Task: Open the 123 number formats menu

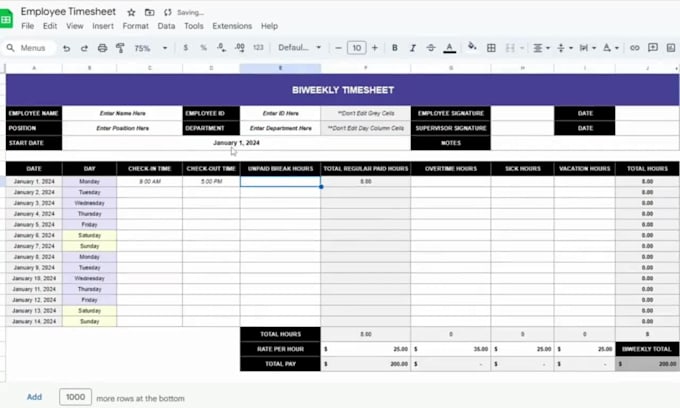Action: [x=258, y=48]
